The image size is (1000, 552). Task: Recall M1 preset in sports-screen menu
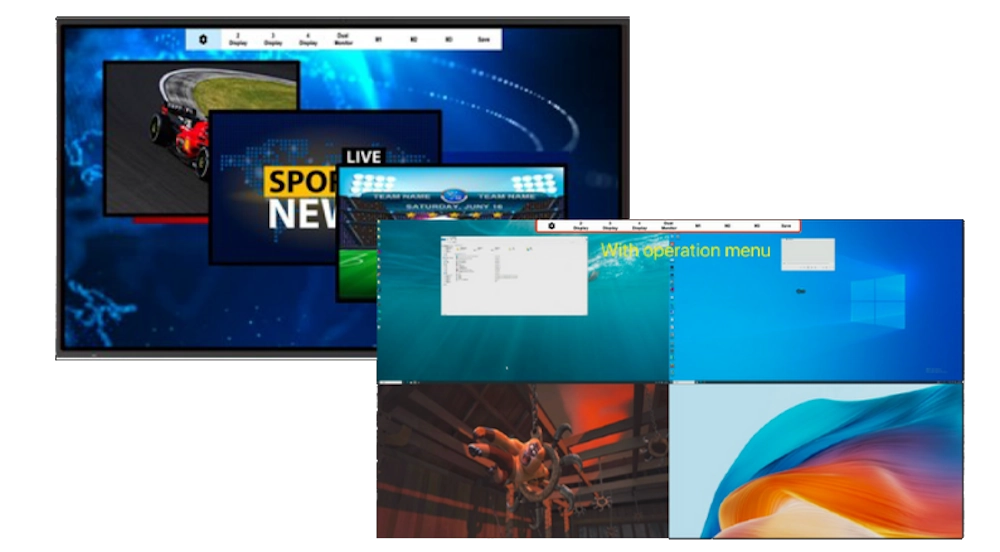[x=378, y=40]
